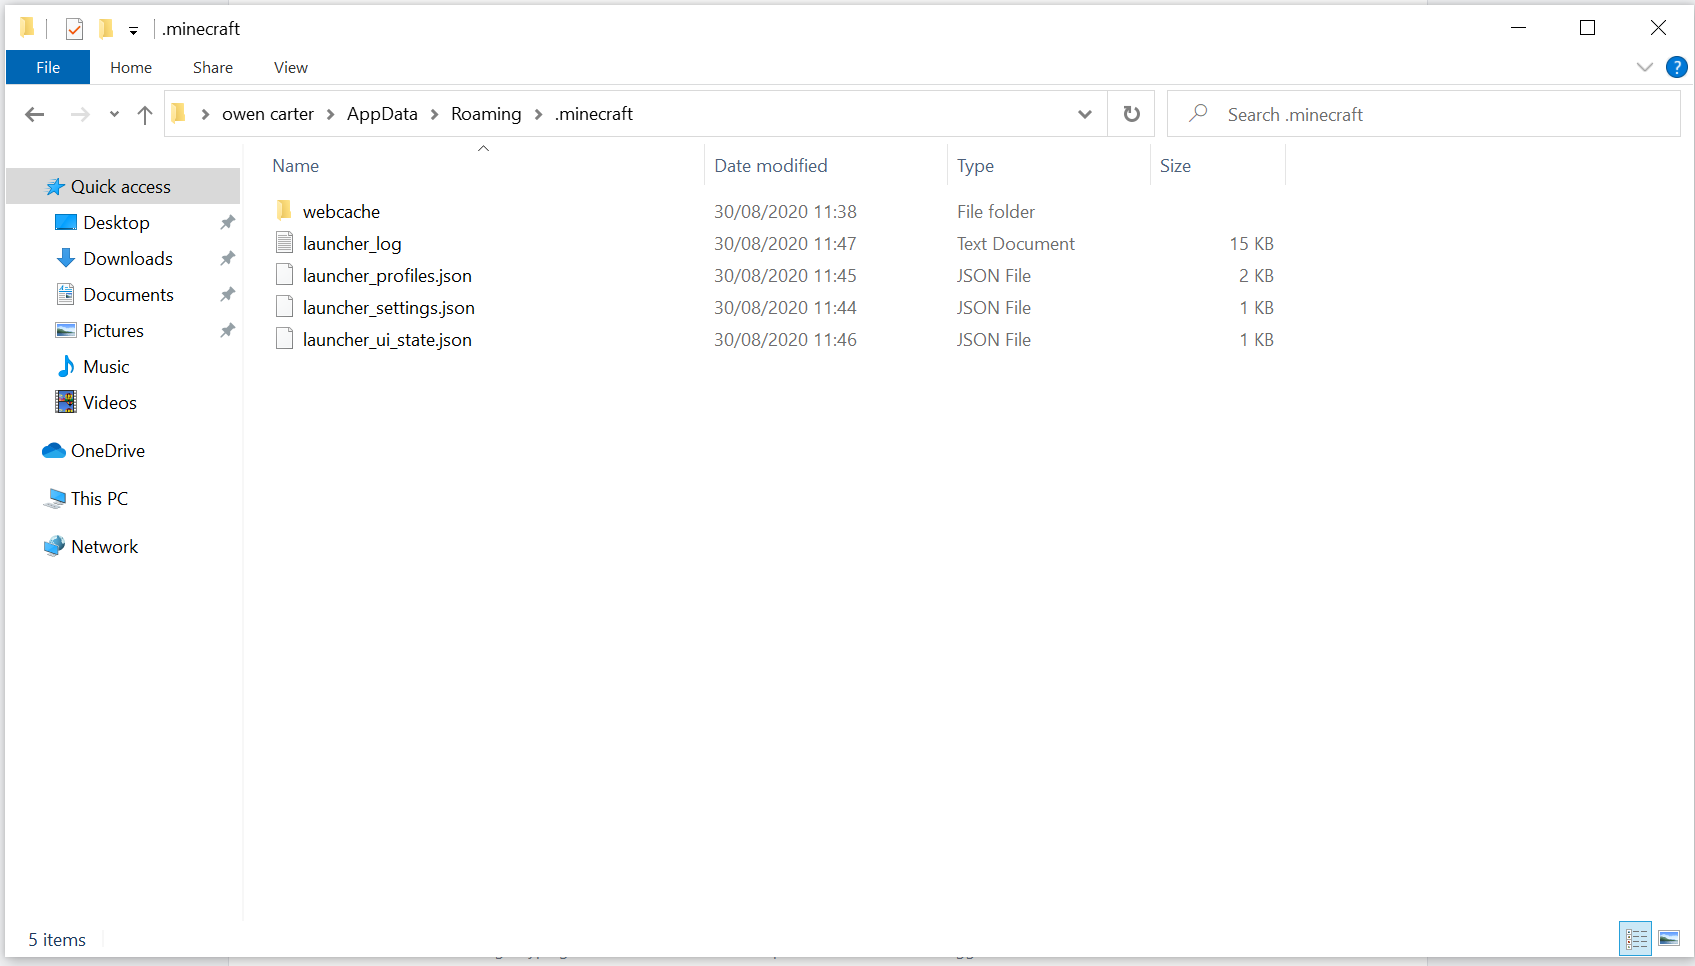Click the Back navigation arrow

coord(35,115)
